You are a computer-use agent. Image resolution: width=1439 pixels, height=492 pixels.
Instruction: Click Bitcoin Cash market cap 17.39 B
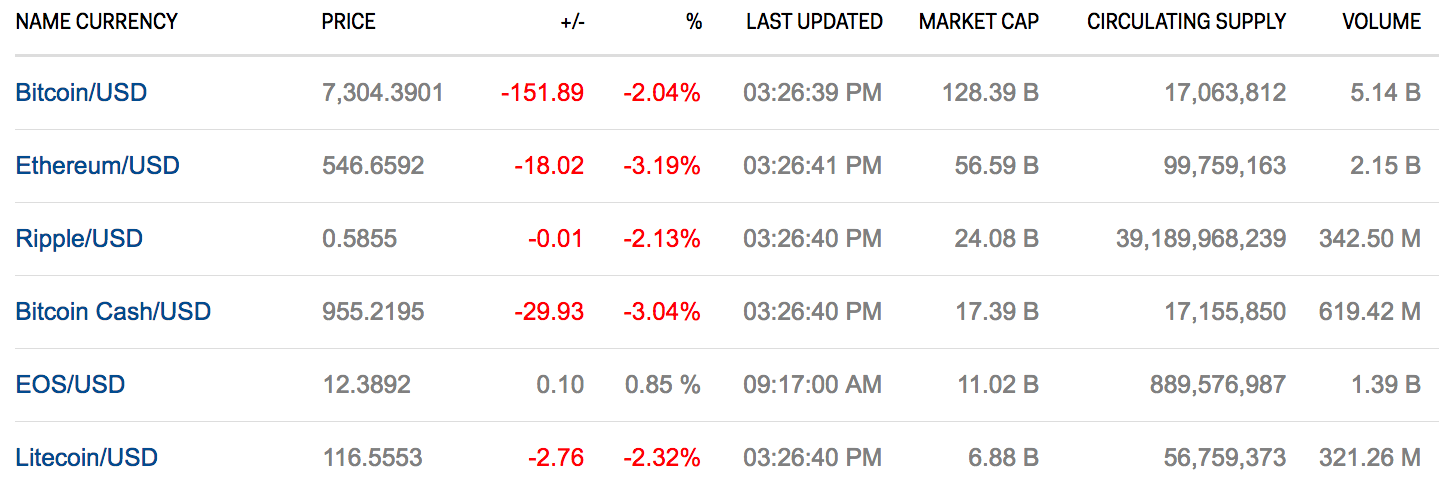pos(996,312)
